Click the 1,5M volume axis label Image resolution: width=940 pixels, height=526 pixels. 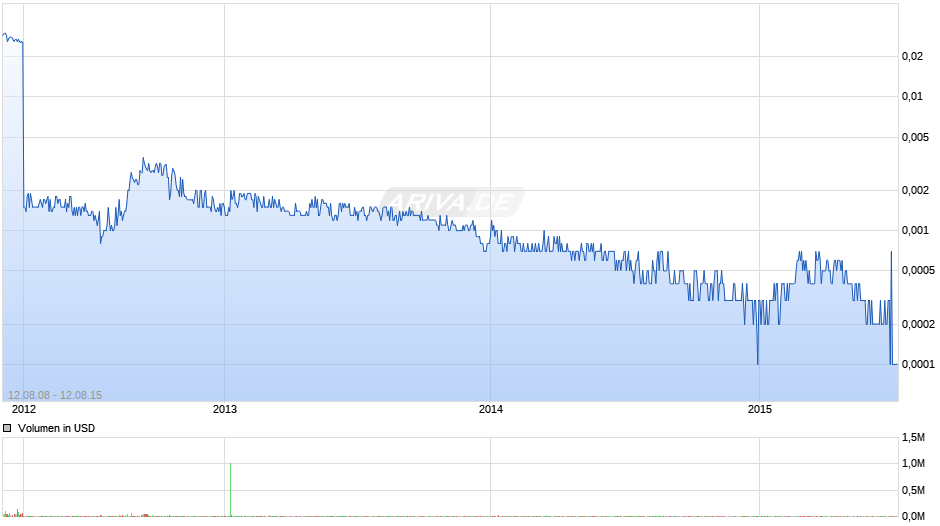[x=914, y=437]
